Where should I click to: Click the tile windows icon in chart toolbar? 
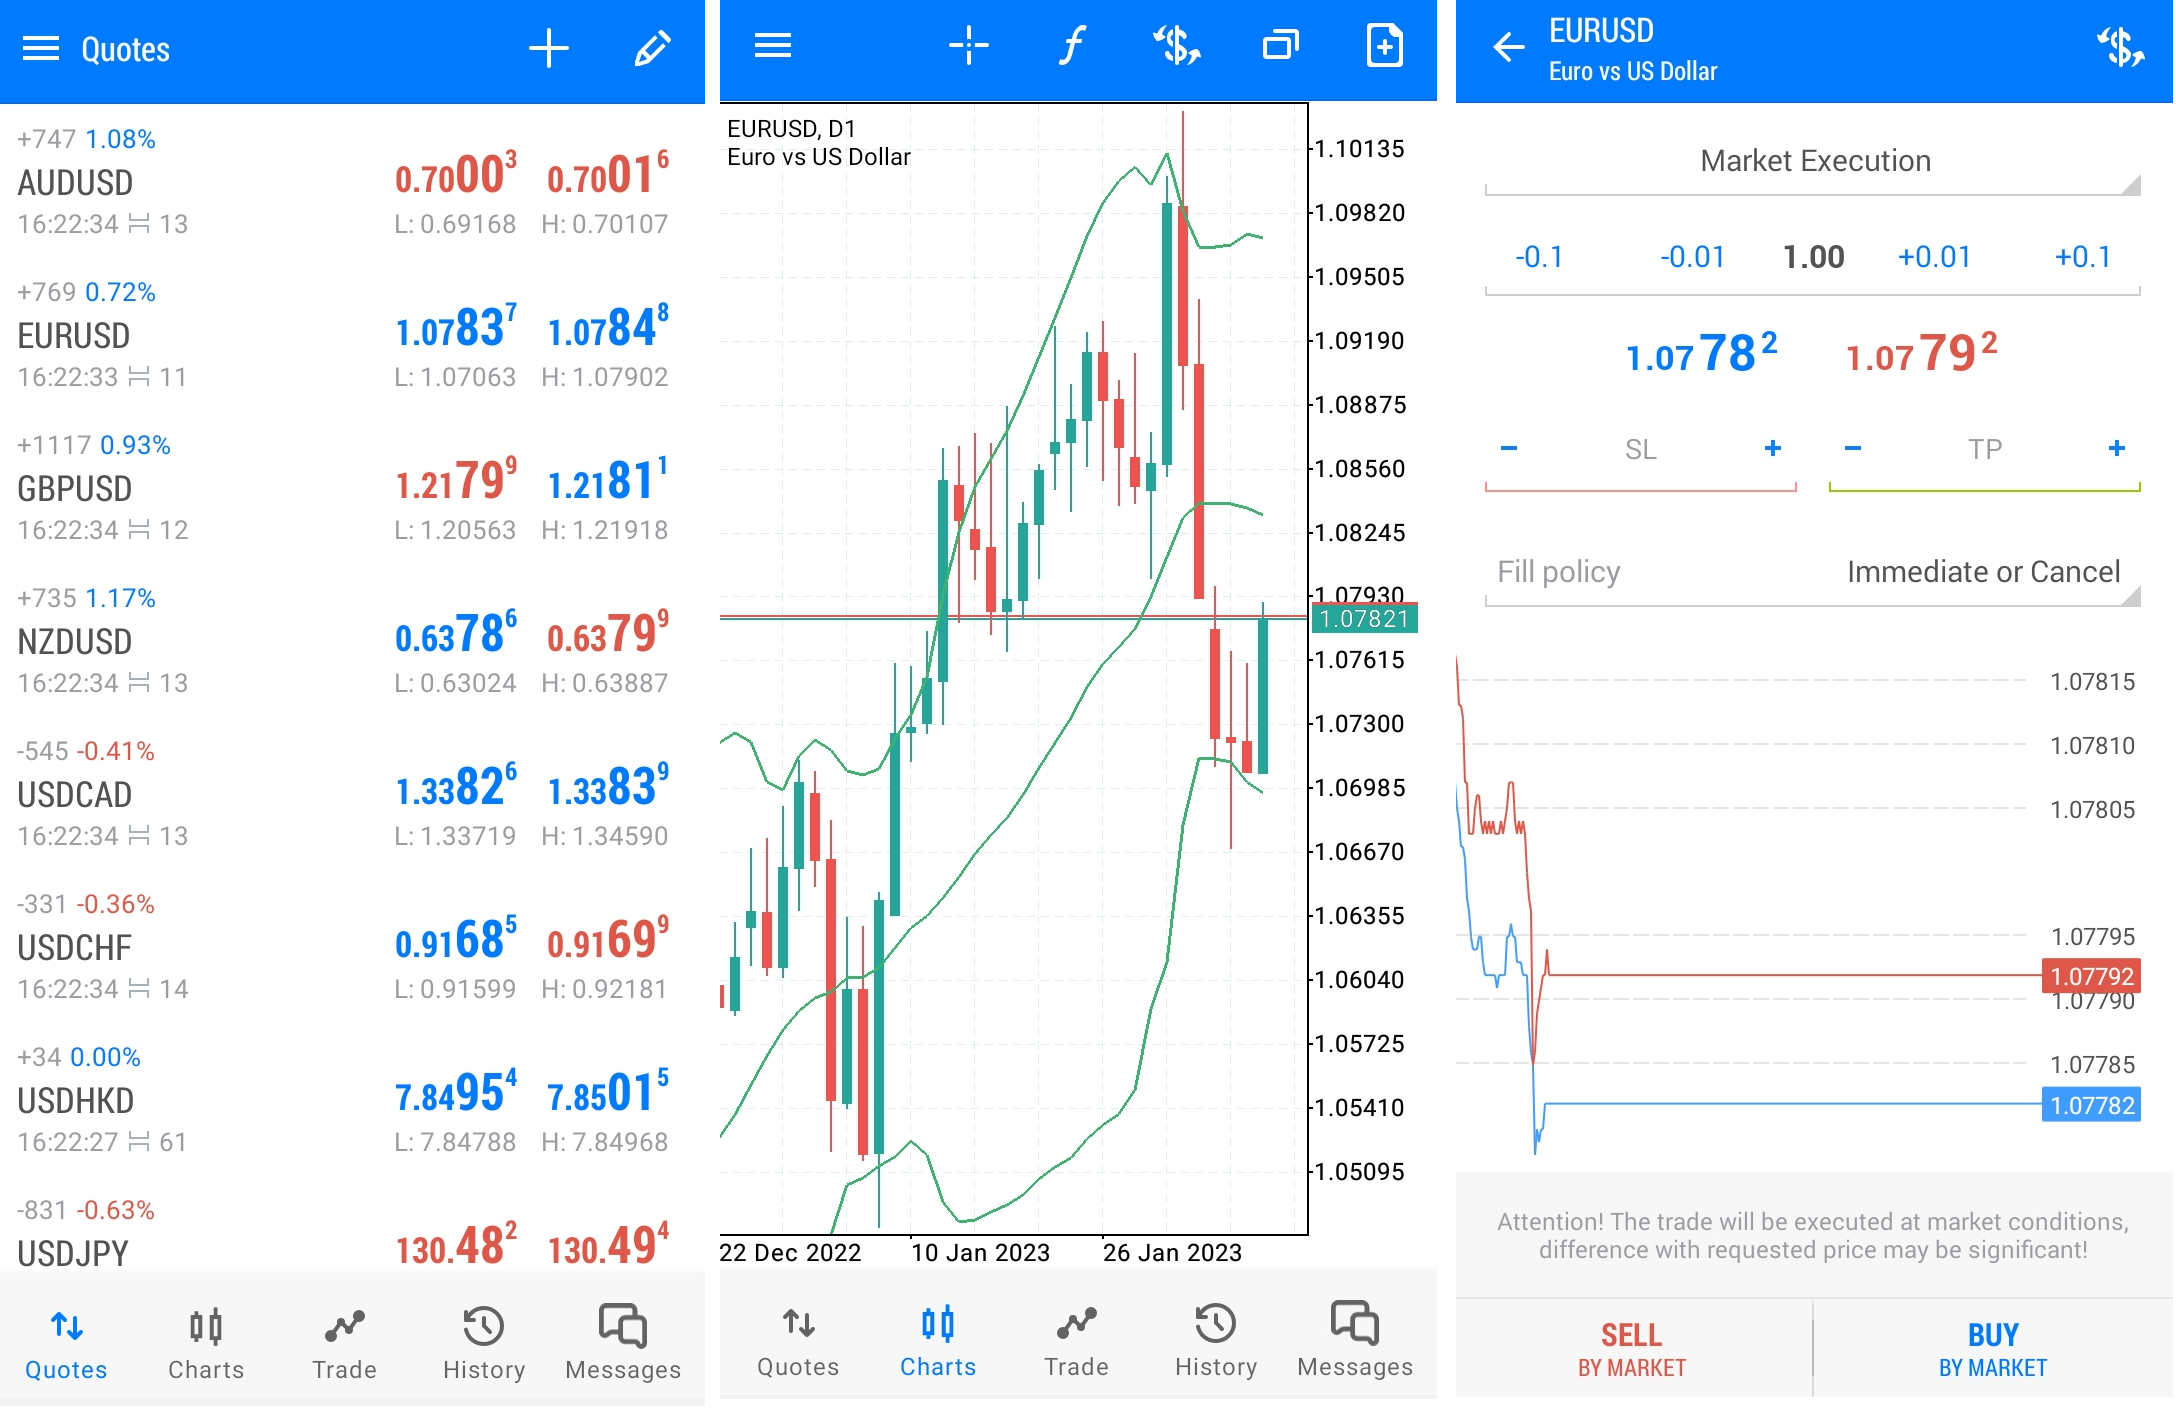click(x=1280, y=45)
